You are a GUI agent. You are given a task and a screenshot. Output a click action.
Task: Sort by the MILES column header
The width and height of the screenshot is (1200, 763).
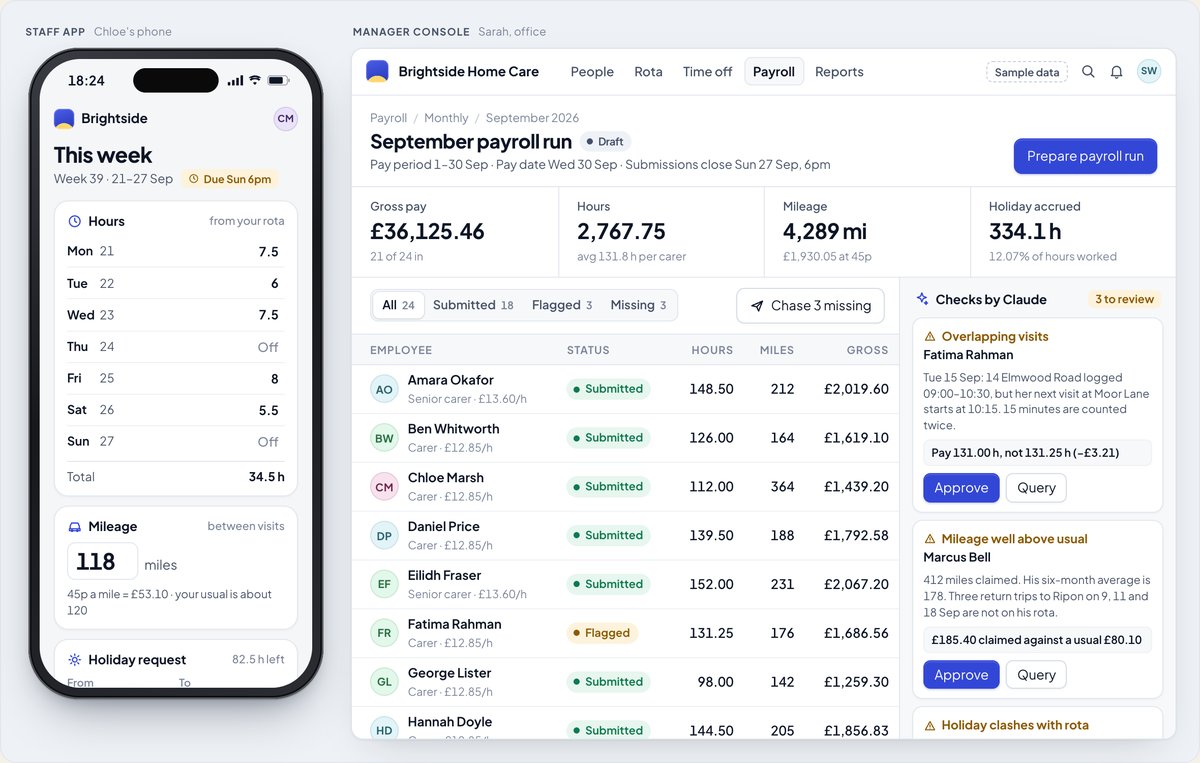pos(777,350)
